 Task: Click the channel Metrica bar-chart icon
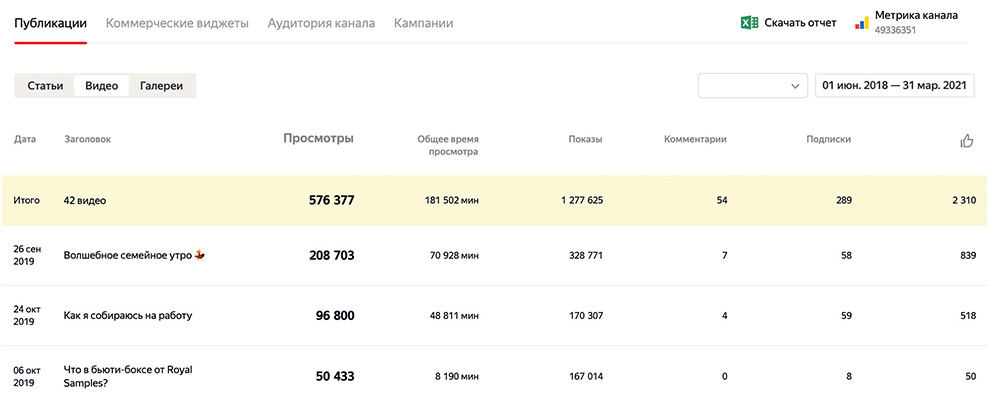point(861,23)
